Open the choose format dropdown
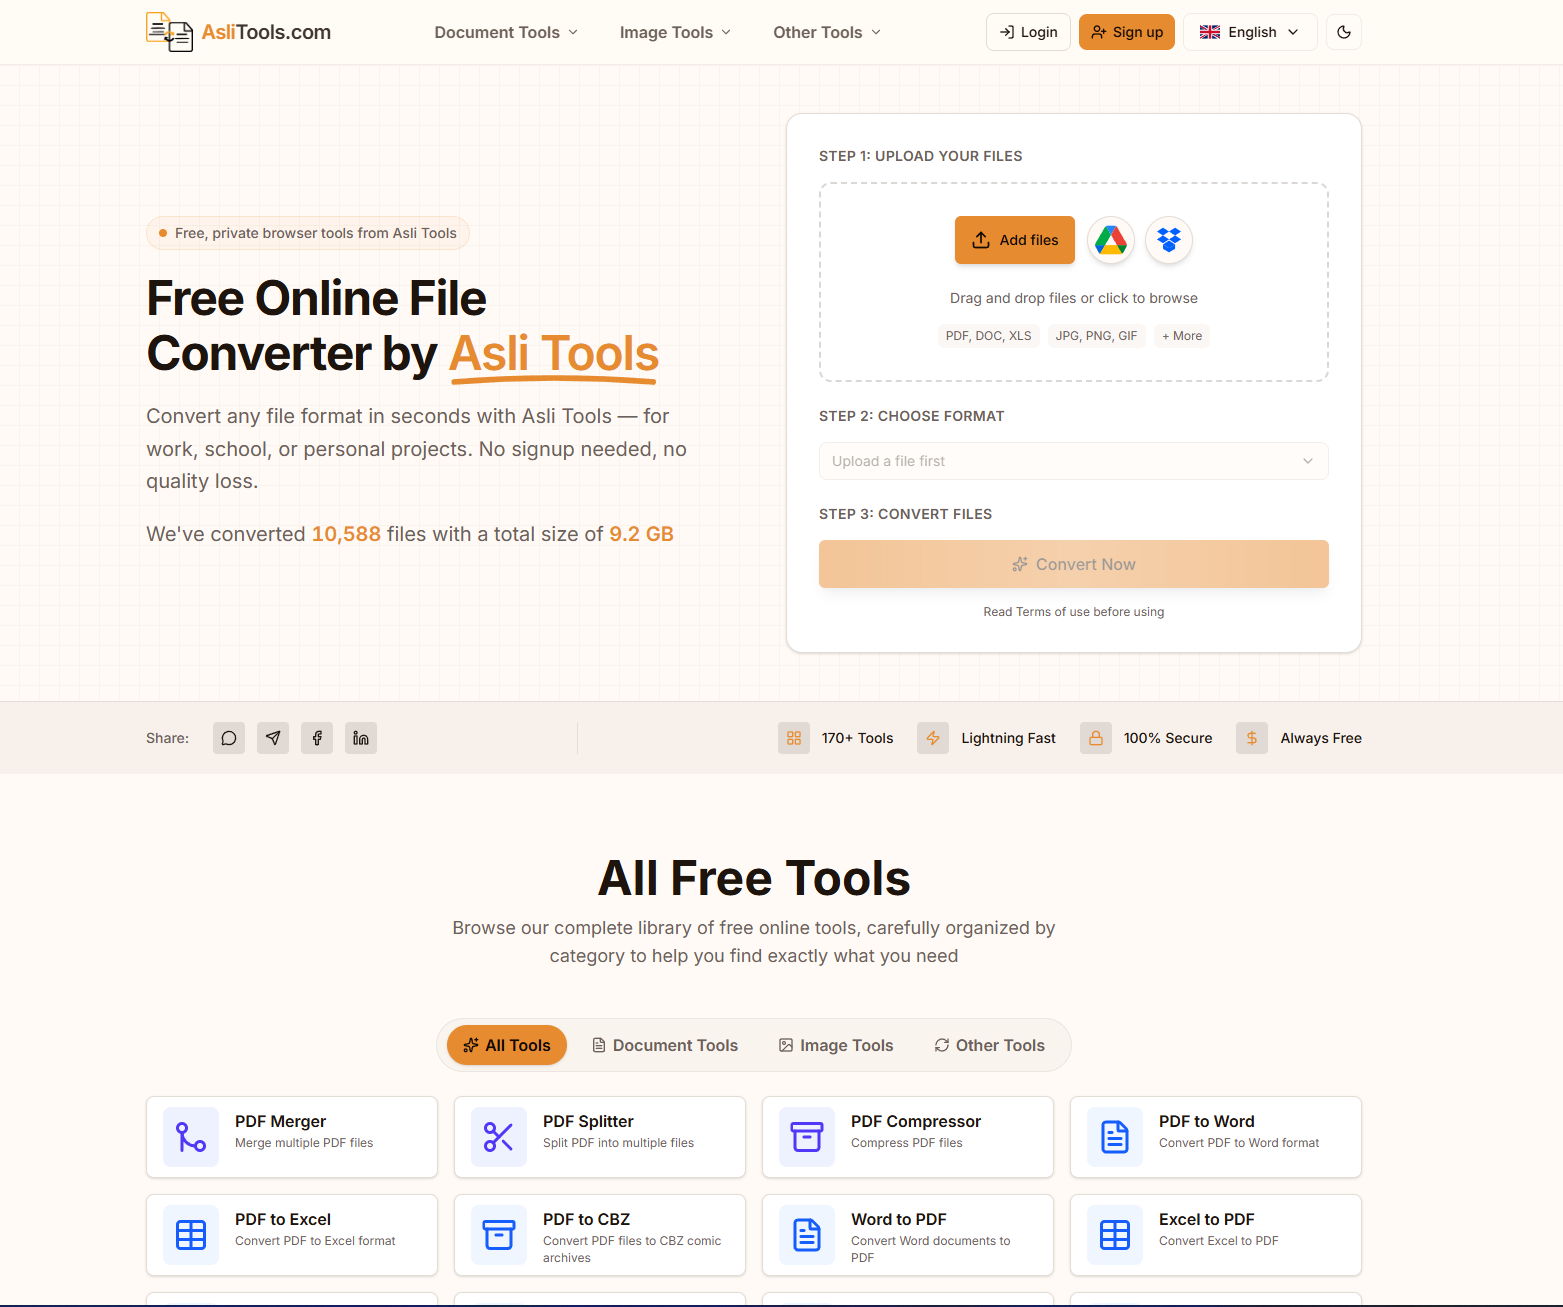Screen dimensions: 1563x1307 coord(1074,461)
